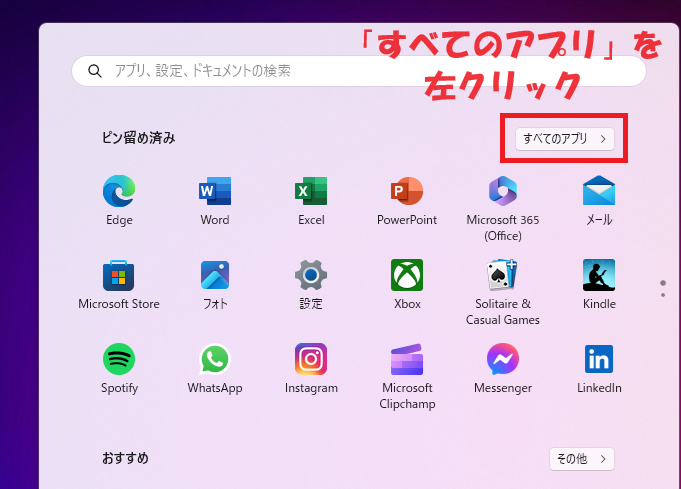Open the メール mail app icon

tap(599, 190)
